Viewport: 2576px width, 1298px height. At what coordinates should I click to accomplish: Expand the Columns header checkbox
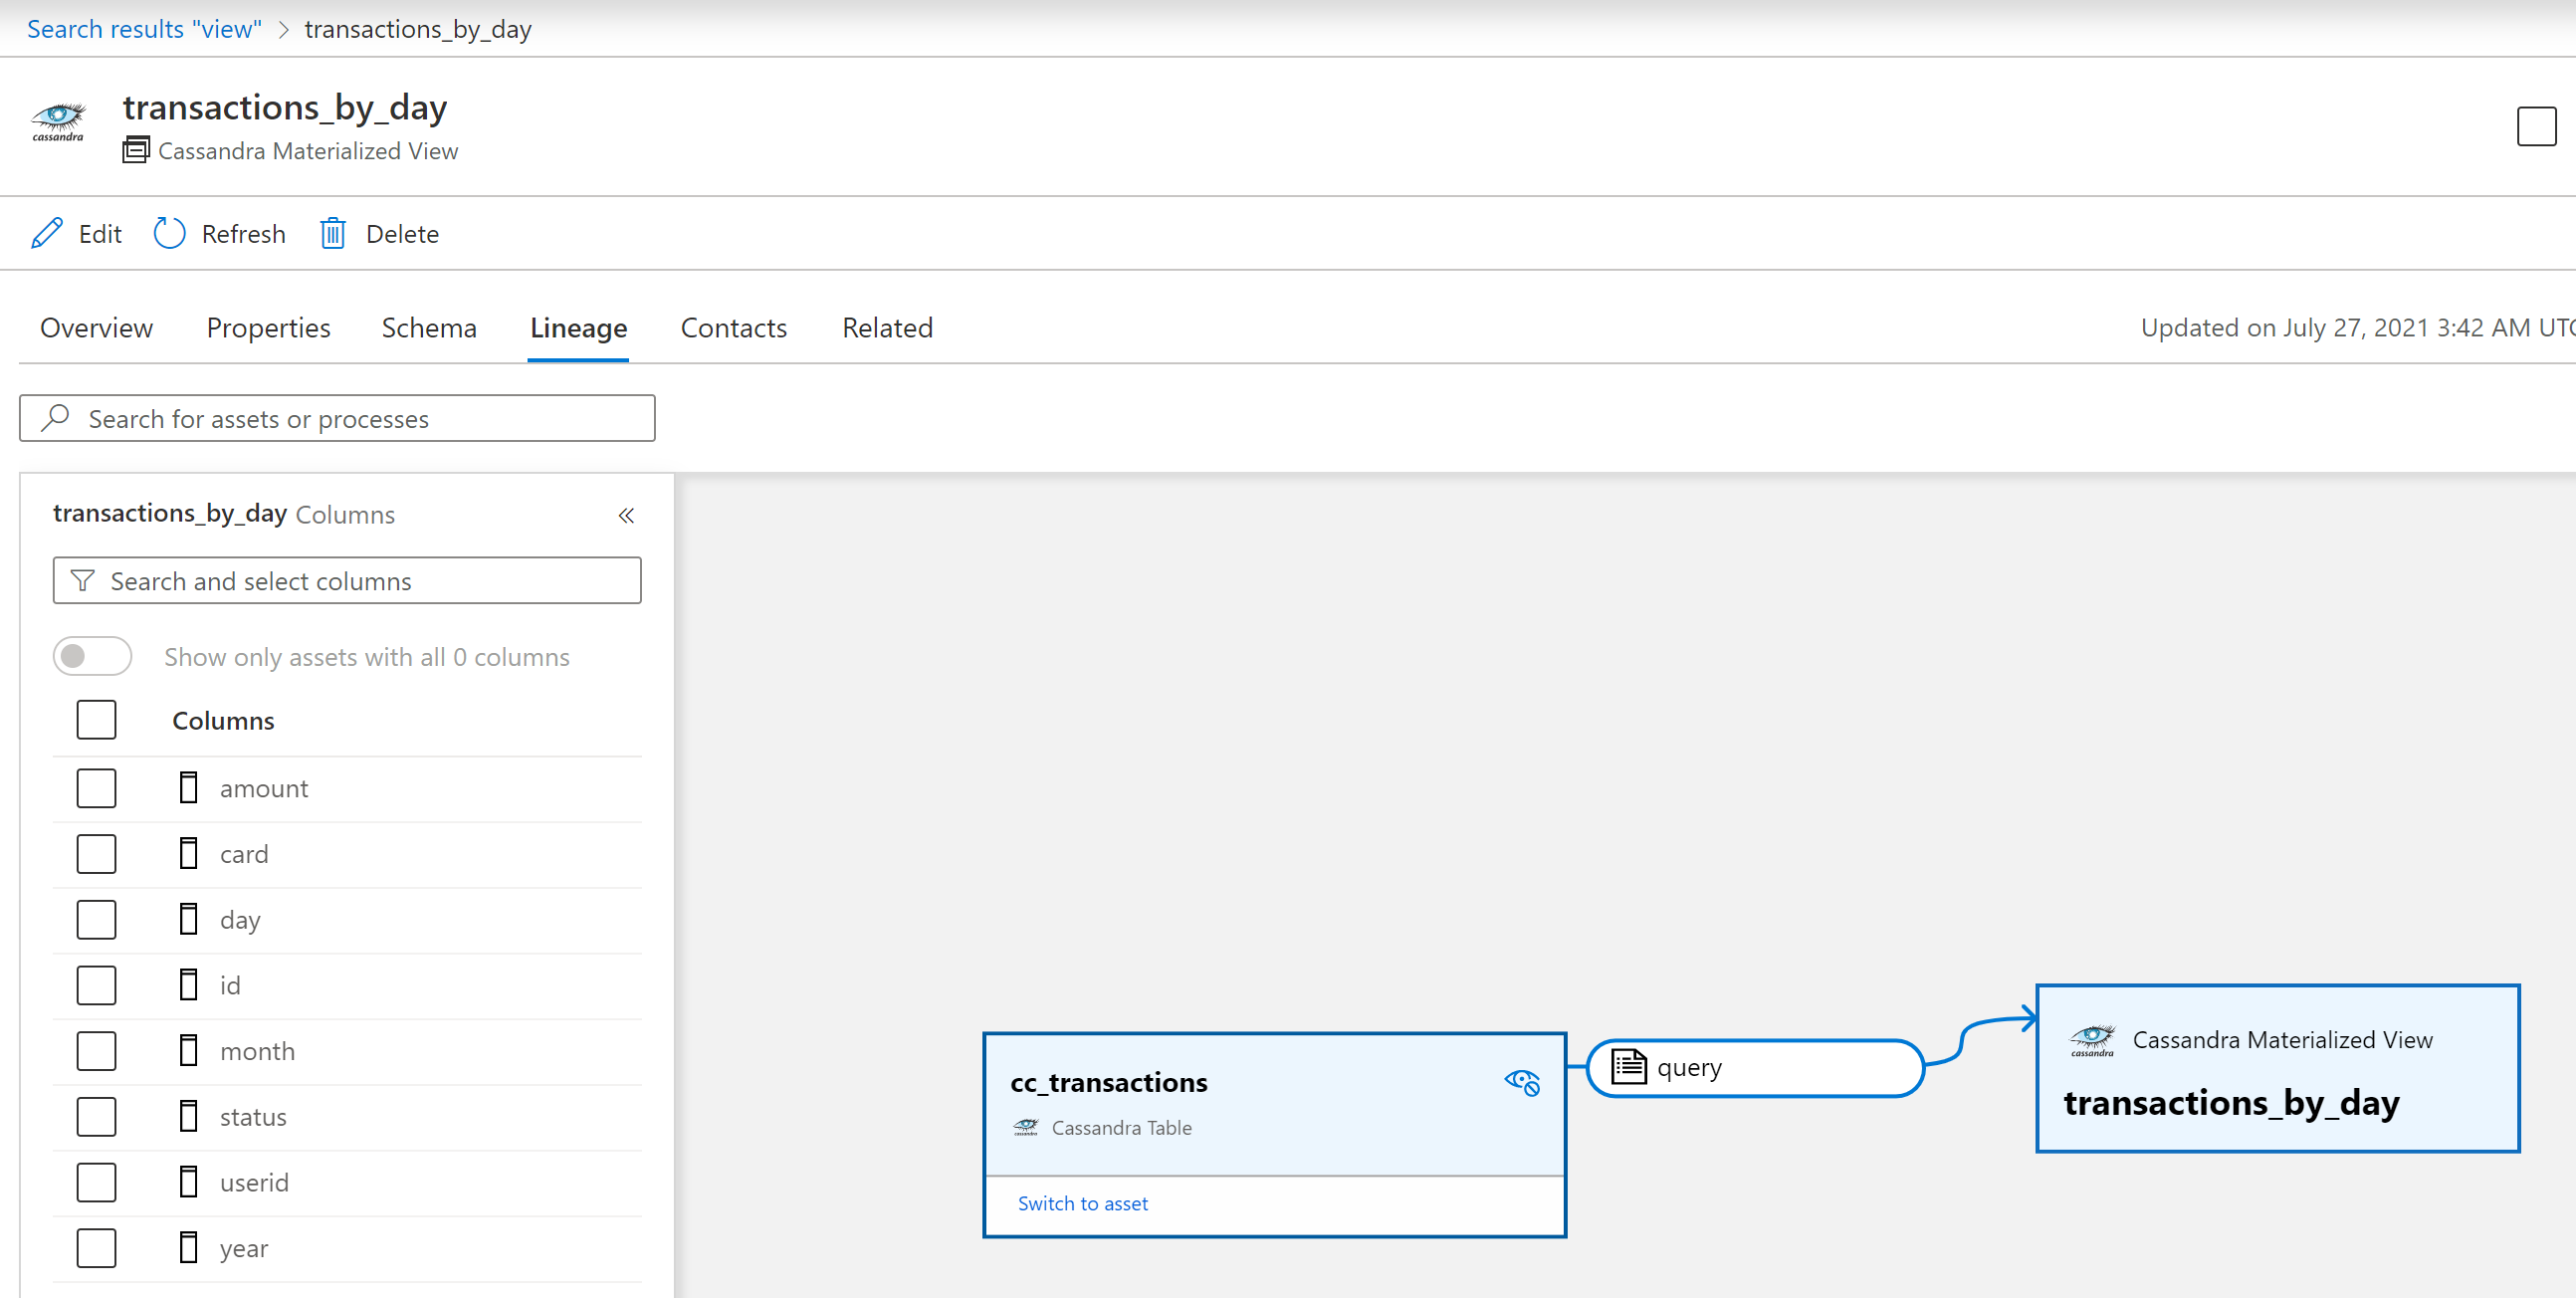pos(95,721)
